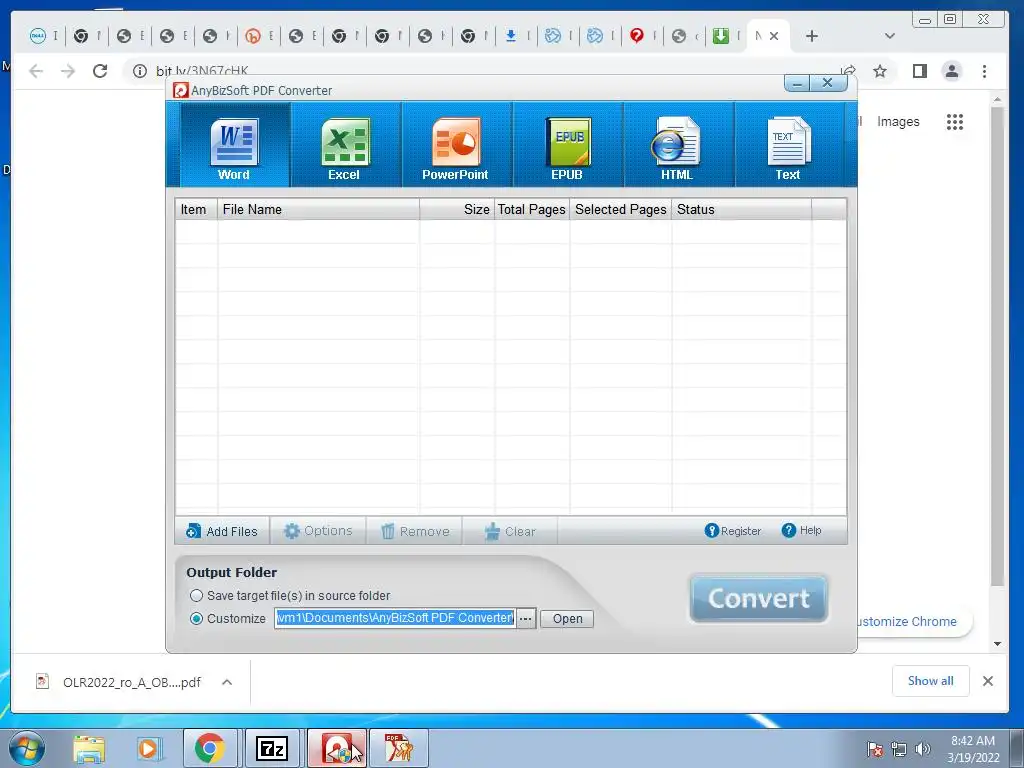Switch to the first Chrome tab
Viewport: 1024px width, 768px height.
pyautogui.click(x=44, y=36)
